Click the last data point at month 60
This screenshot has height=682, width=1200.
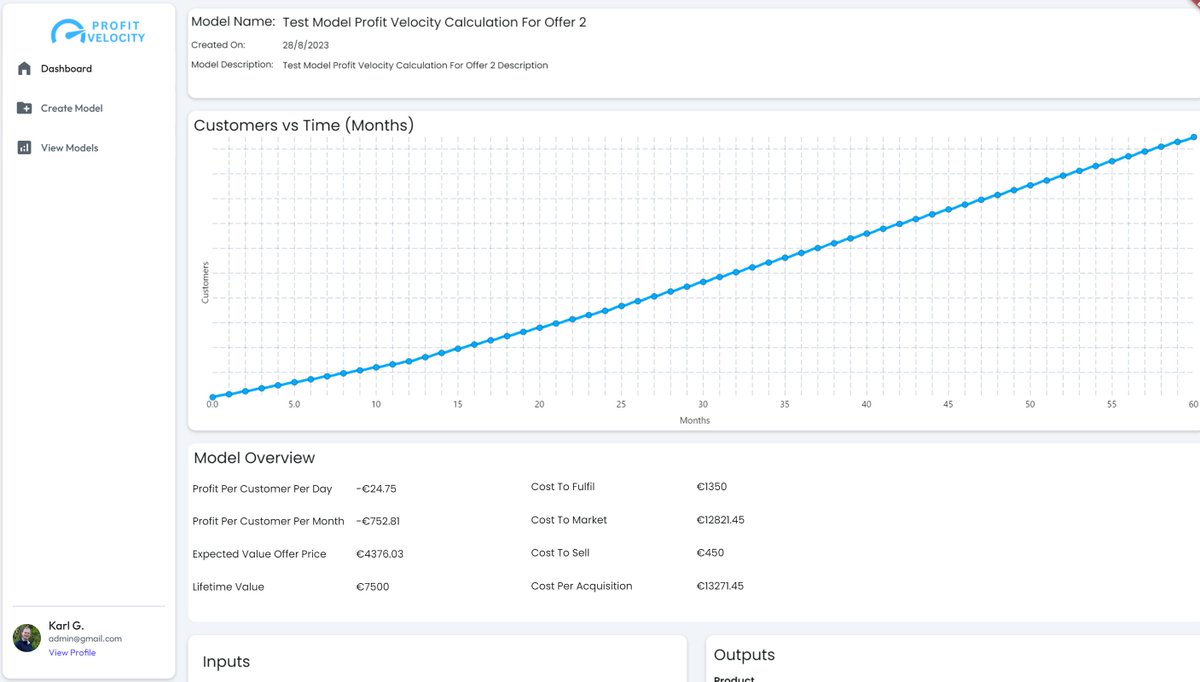pyautogui.click(x=1192, y=137)
